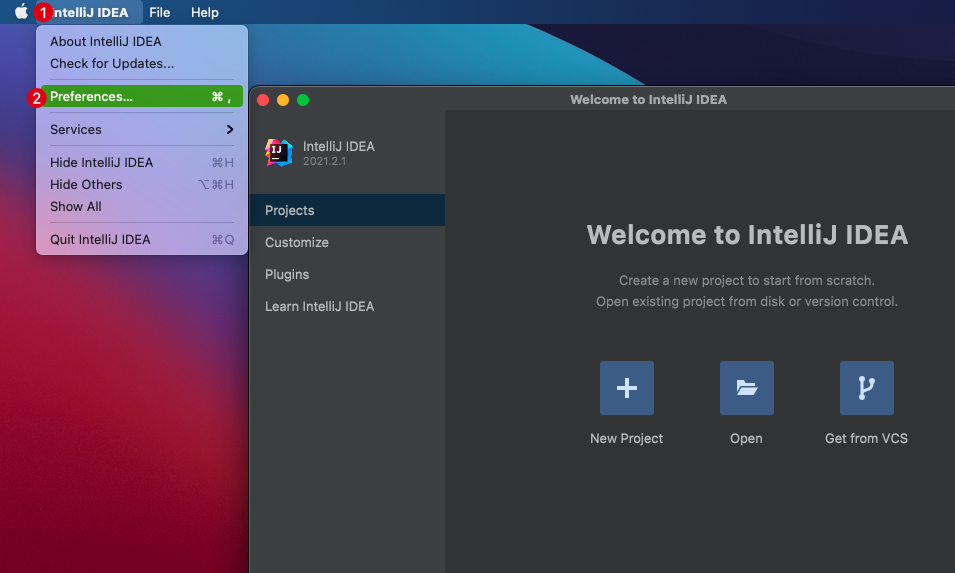Switch to the Customize tab in sidebar
Viewport: 955px width, 573px height.
point(297,243)
